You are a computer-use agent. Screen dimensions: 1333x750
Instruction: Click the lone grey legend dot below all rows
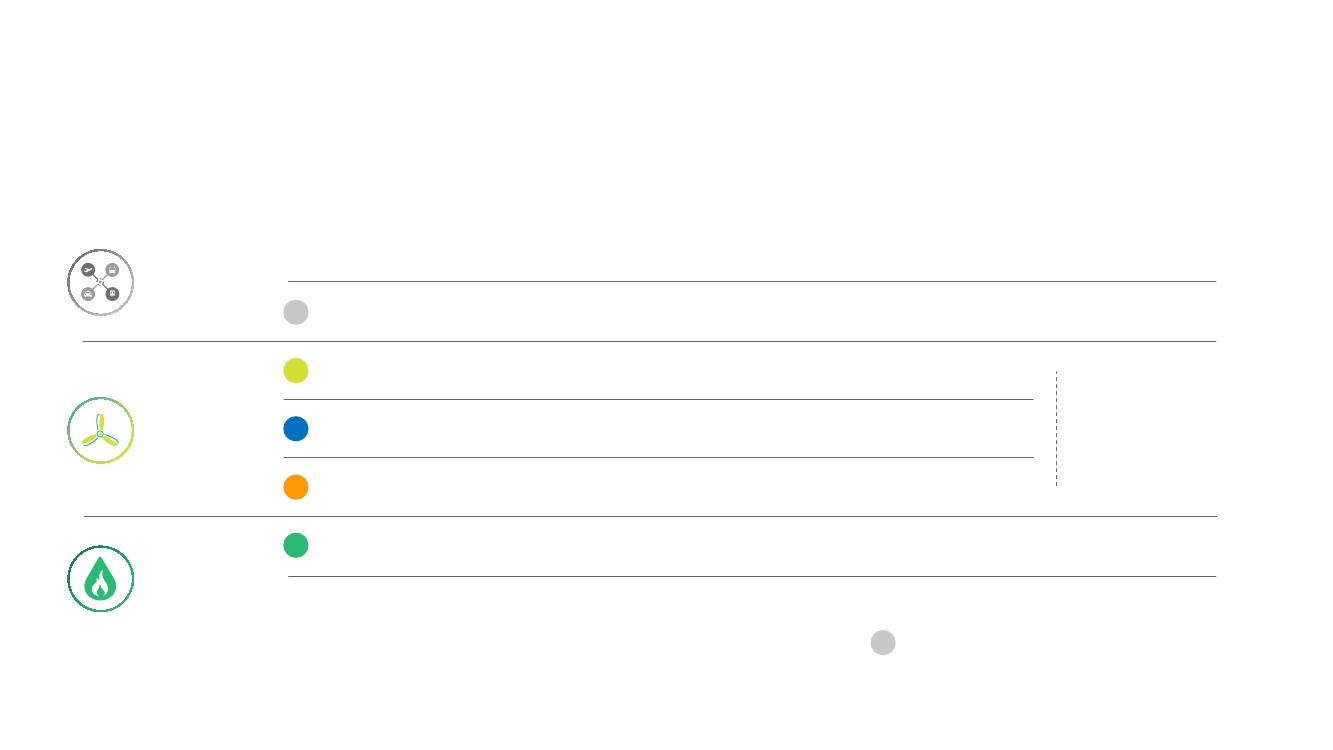[883, 643]
